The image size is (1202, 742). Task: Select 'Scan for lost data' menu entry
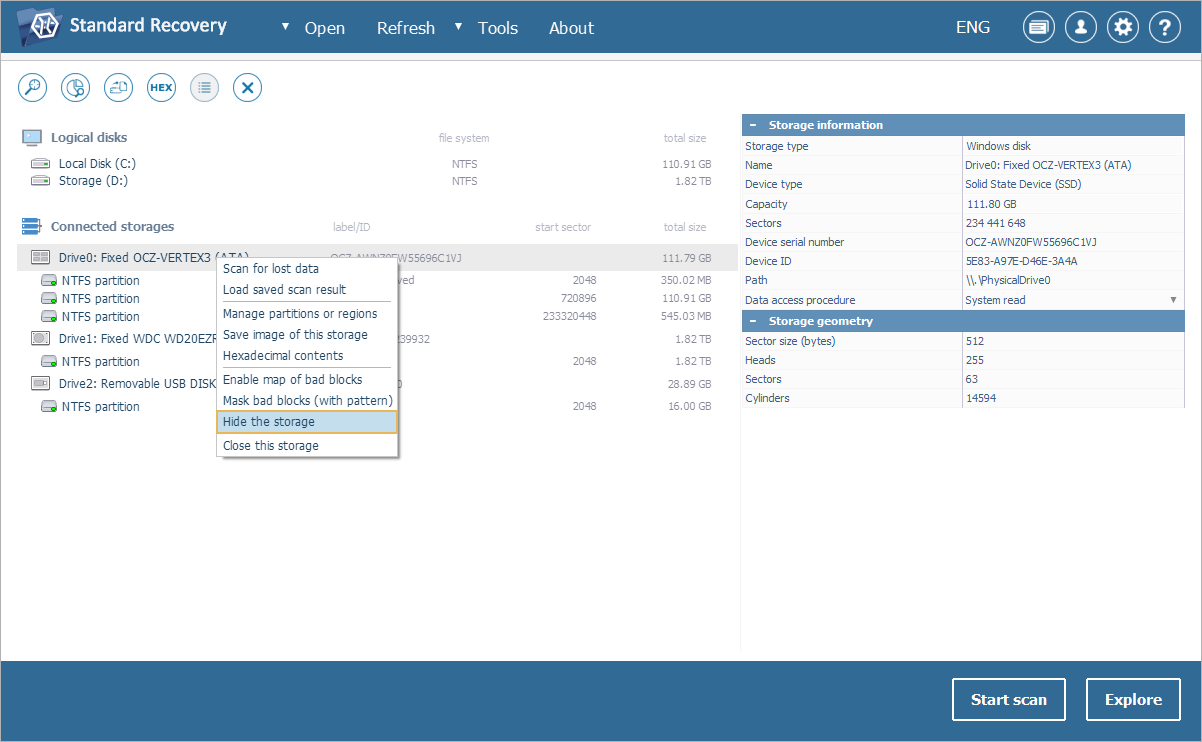click(x=271, y=269)
